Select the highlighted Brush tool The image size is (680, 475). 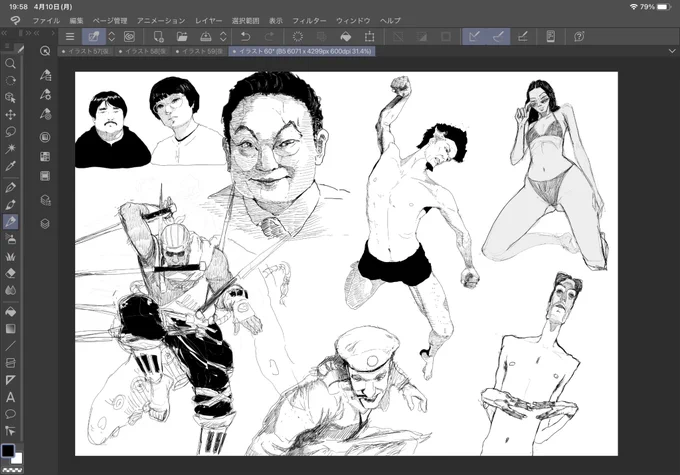coord(10,222)
